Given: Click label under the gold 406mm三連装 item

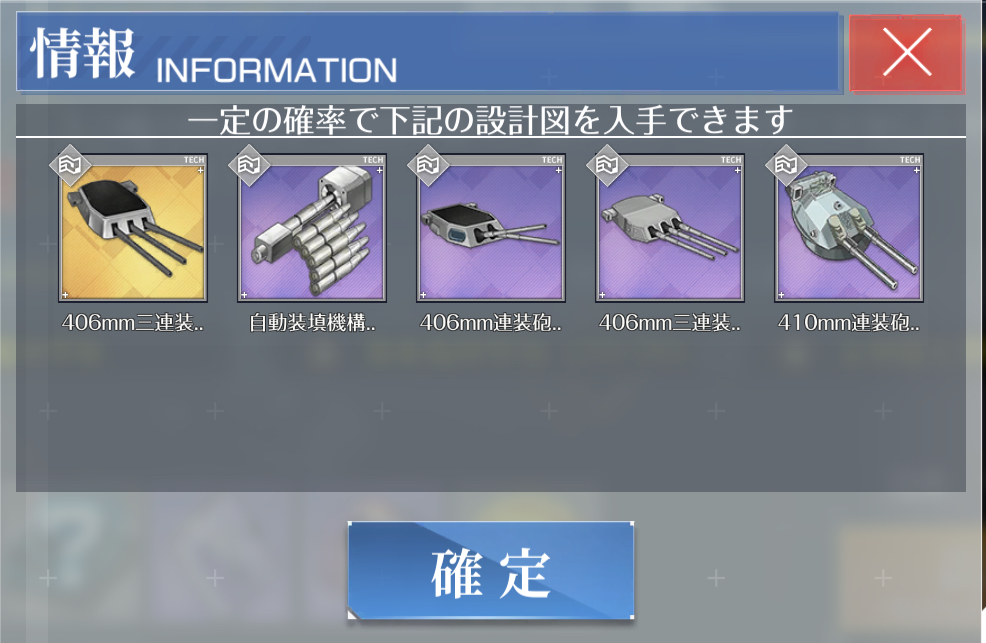Looking at the screenshot, I should click(x=133, y=323).
